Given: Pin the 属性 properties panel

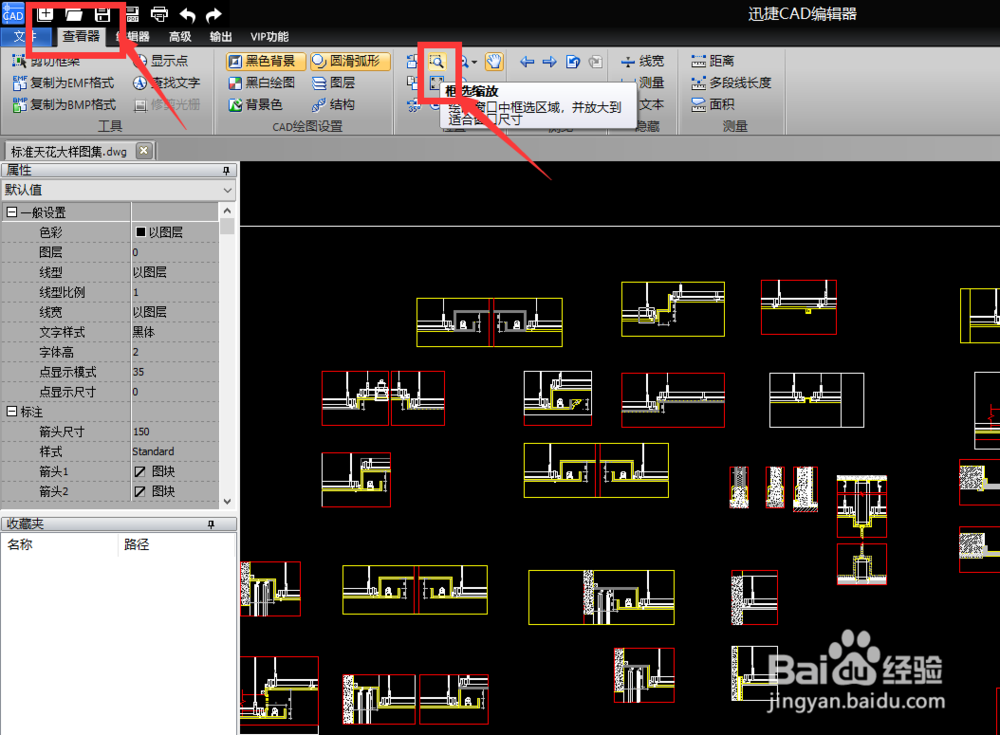Looking at the screenshot, I should pos(226,170).
